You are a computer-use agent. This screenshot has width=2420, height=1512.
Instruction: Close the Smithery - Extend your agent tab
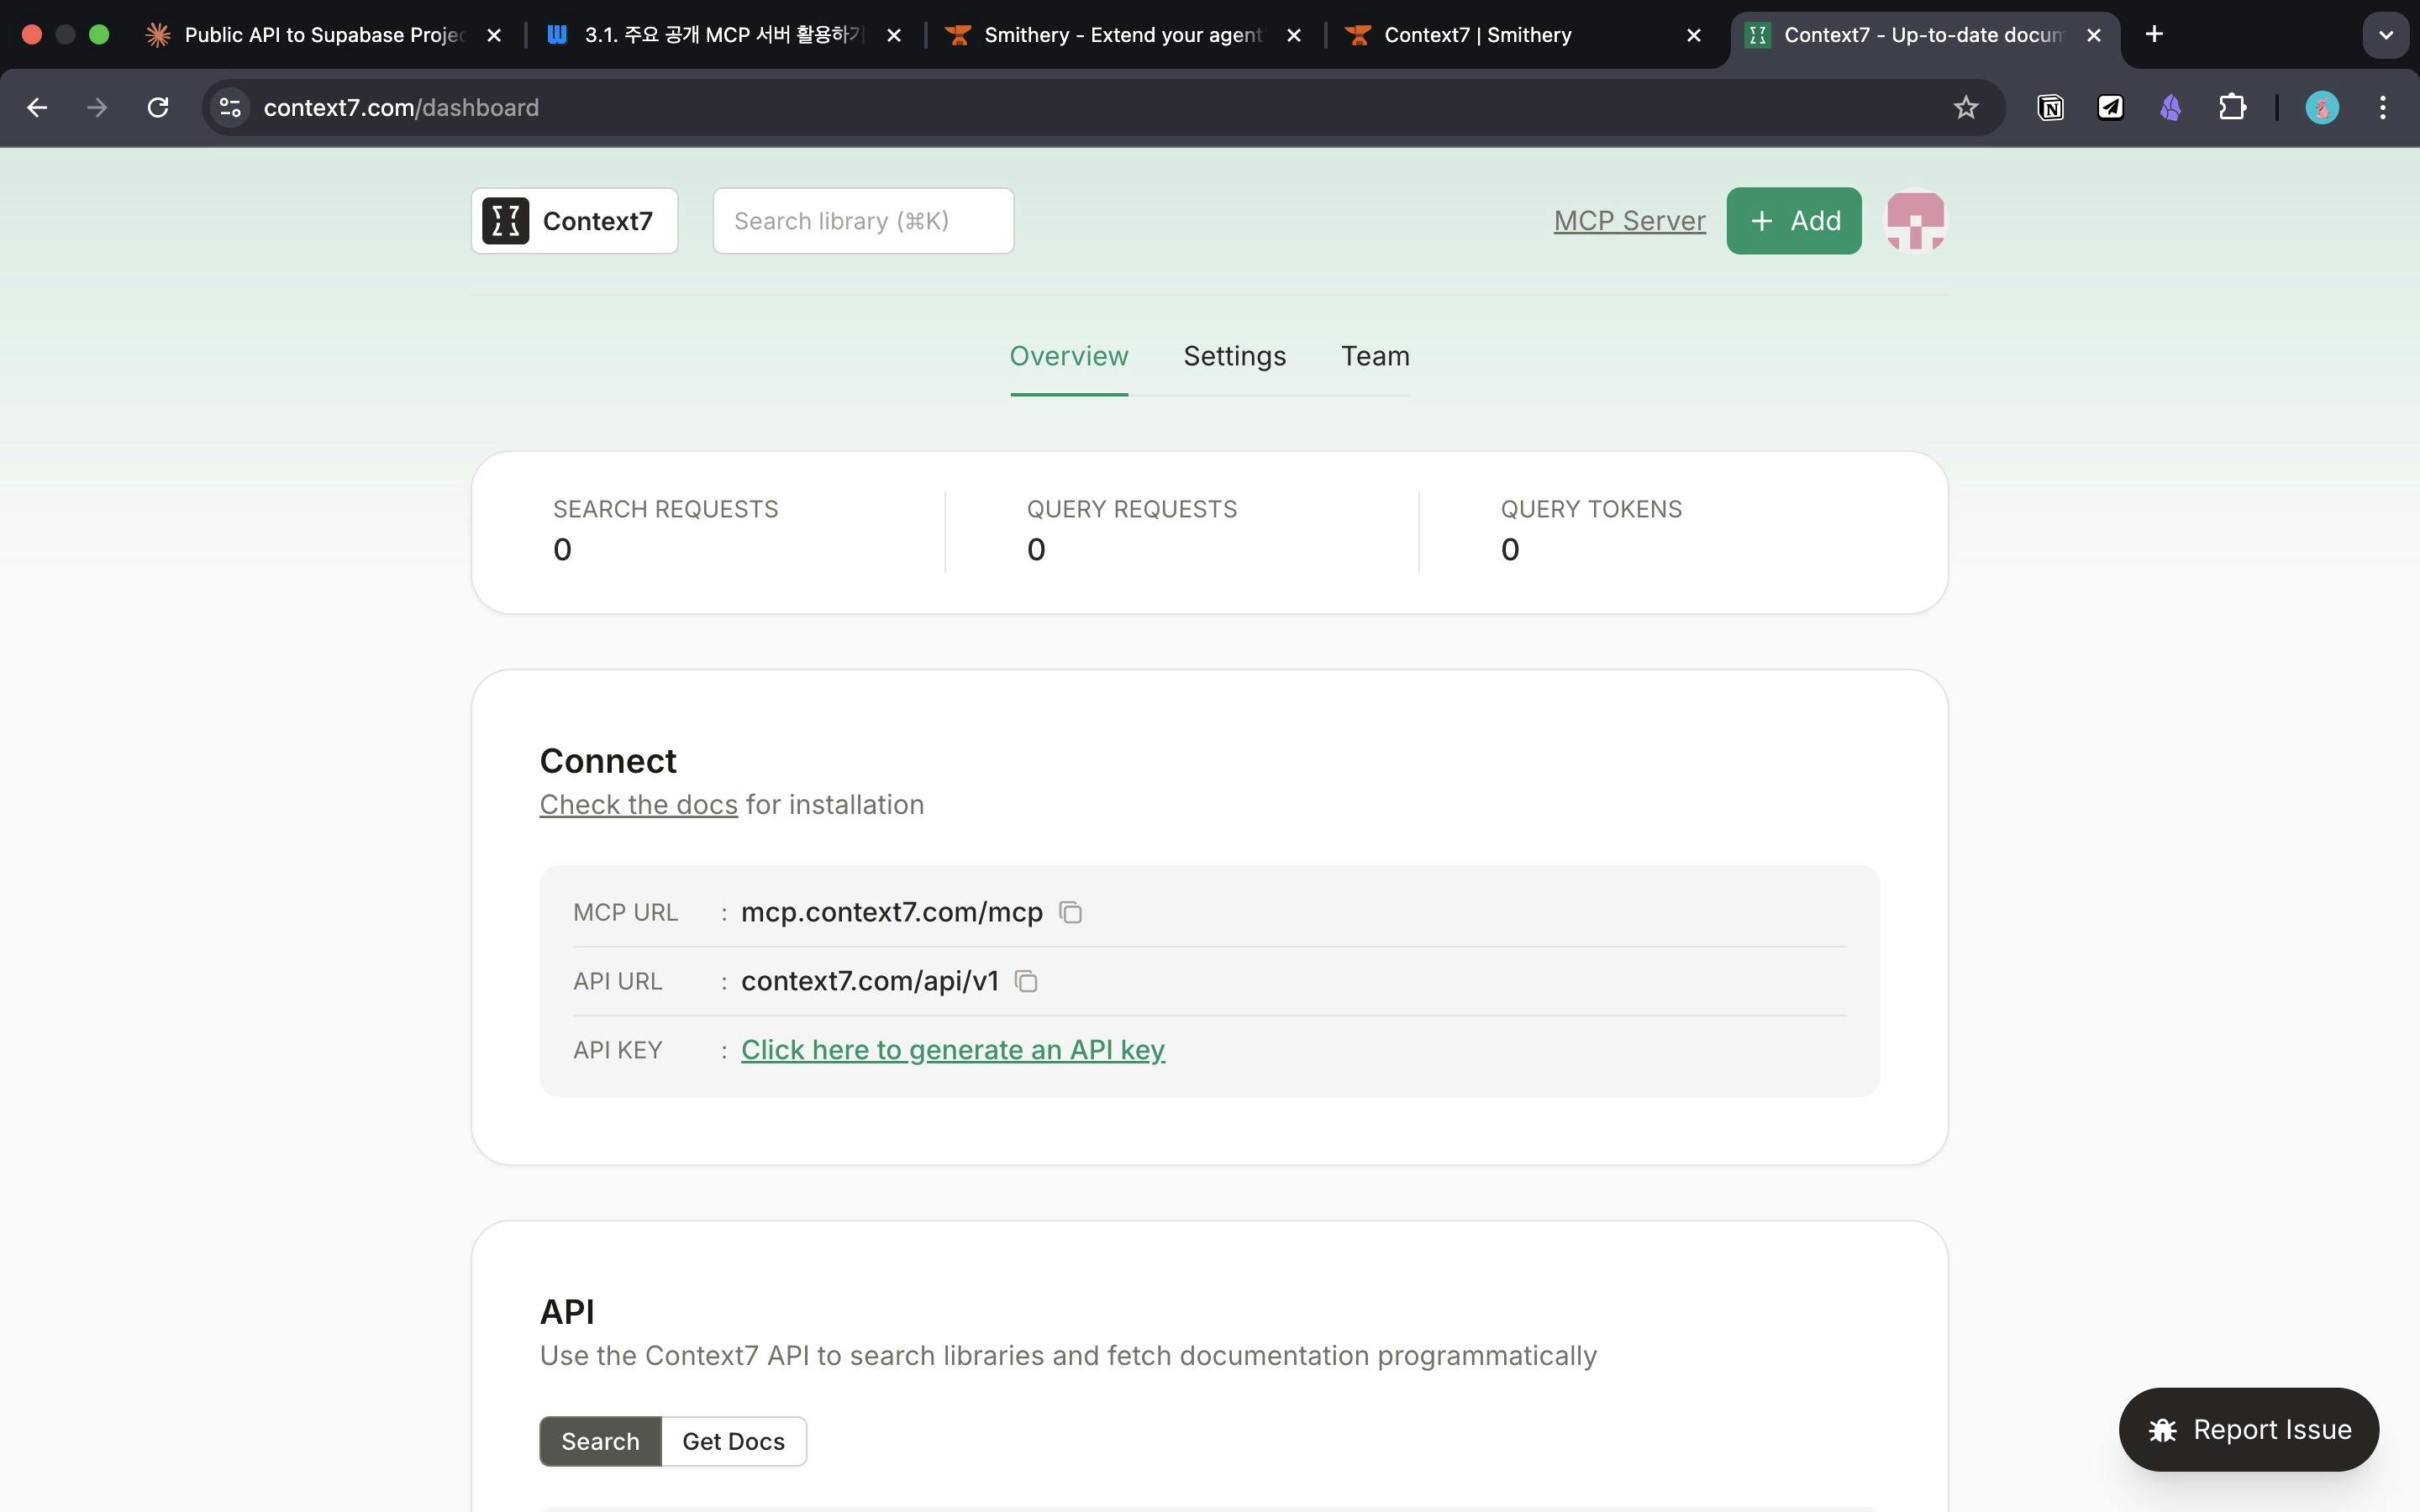coord(1293,35)
